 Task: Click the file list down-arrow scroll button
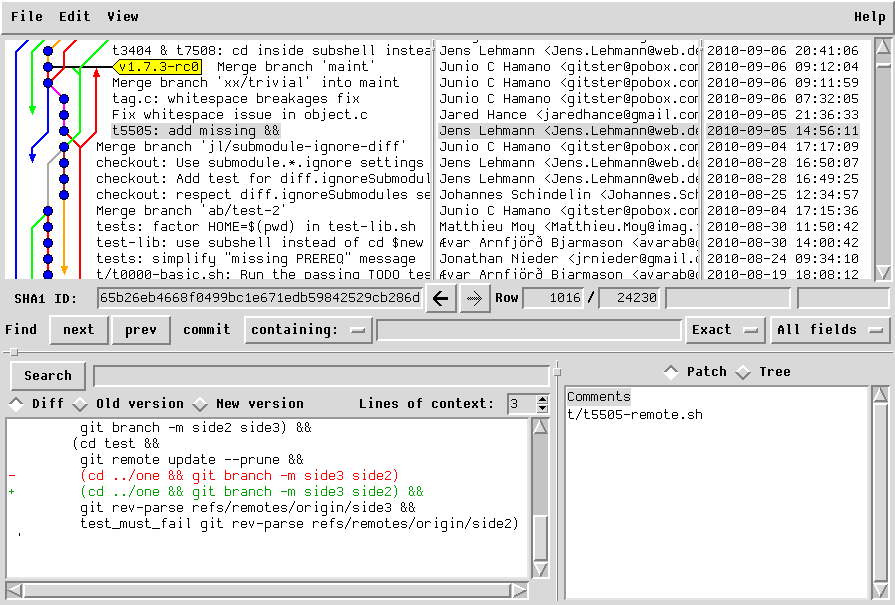pos(880,590)
